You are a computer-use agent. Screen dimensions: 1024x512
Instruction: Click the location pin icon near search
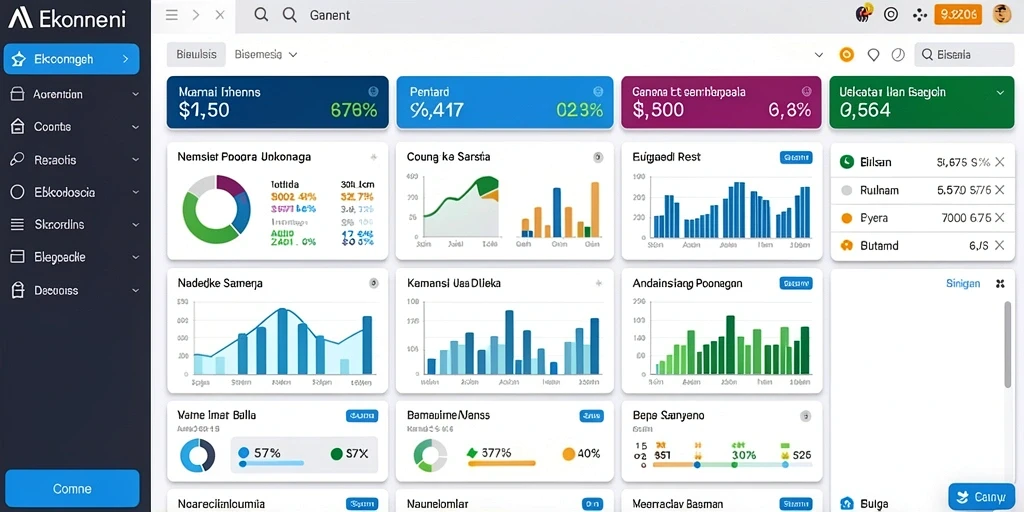[873, 56]
